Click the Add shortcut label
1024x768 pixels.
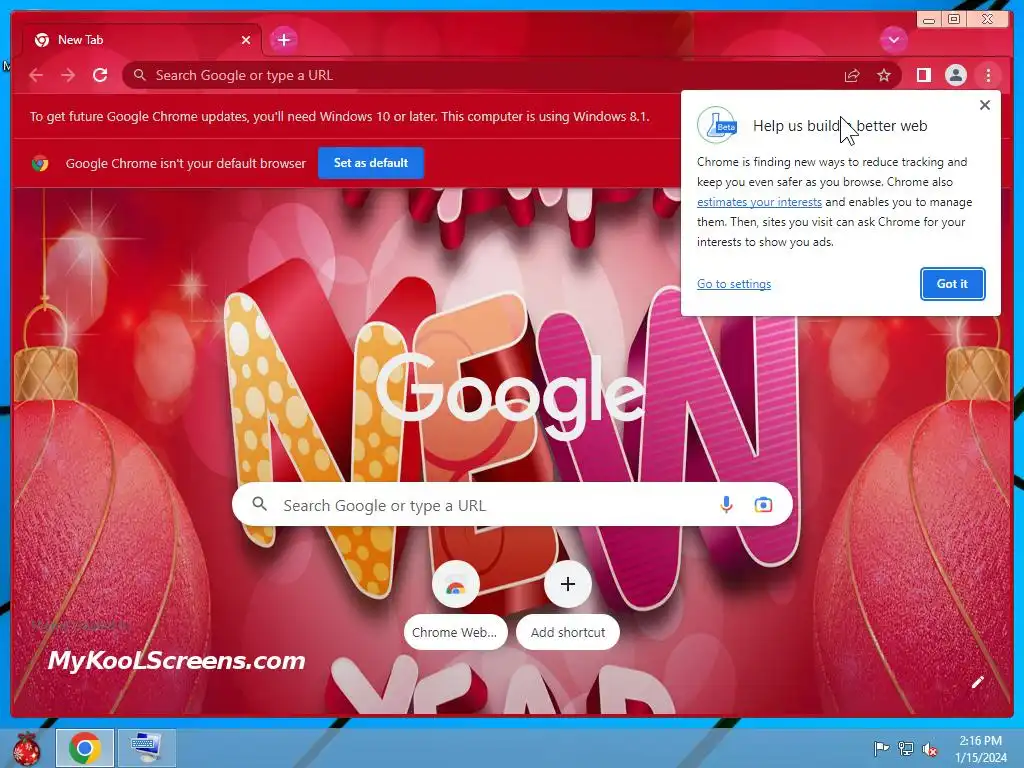point(568,632)
